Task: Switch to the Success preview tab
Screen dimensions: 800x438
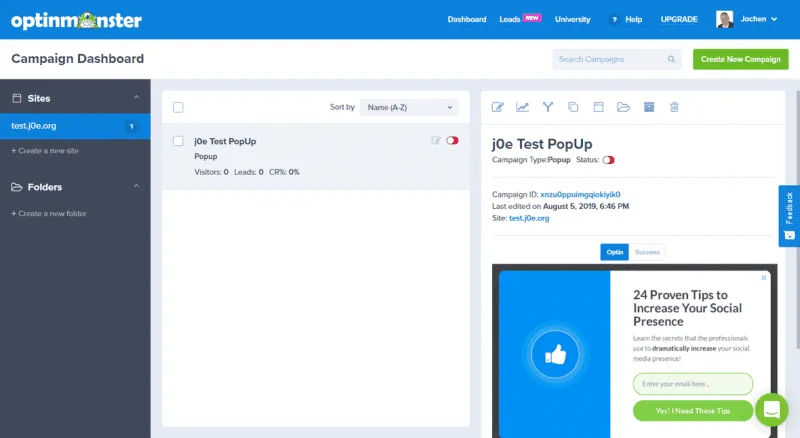Action: point(647,252)
